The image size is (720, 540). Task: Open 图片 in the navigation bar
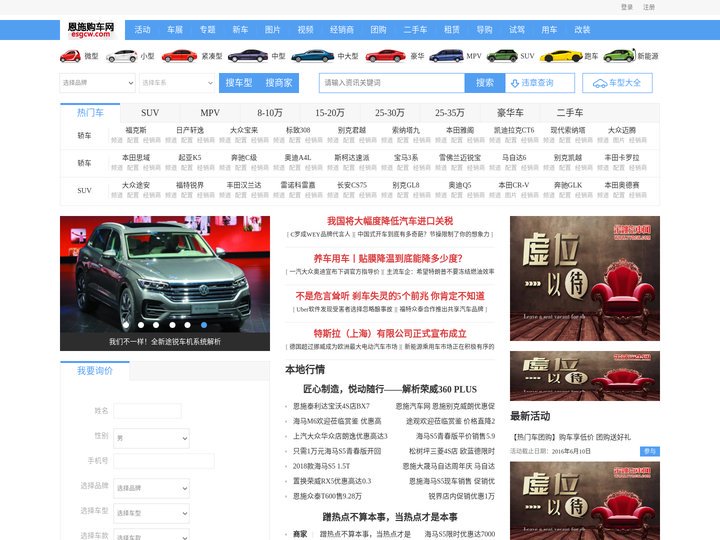(x=272, y=30)
